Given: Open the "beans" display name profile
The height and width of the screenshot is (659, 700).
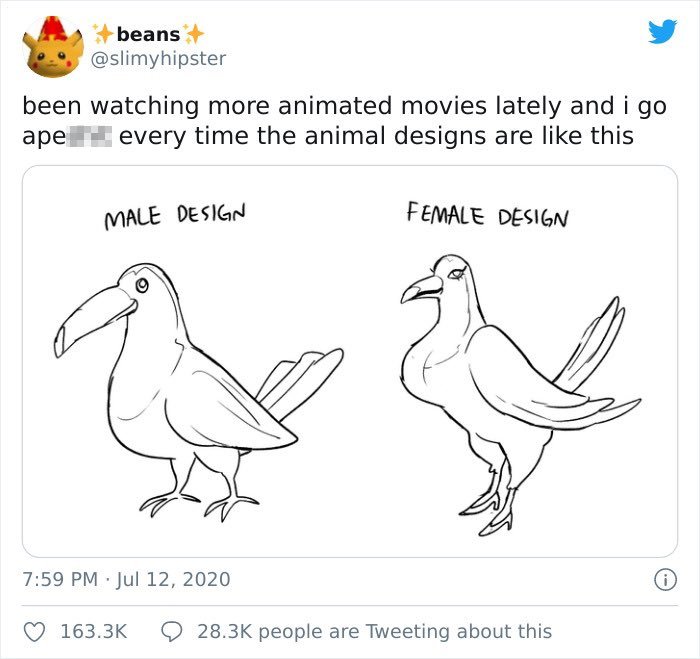Looking at the screenshot, I should (148, 35).
